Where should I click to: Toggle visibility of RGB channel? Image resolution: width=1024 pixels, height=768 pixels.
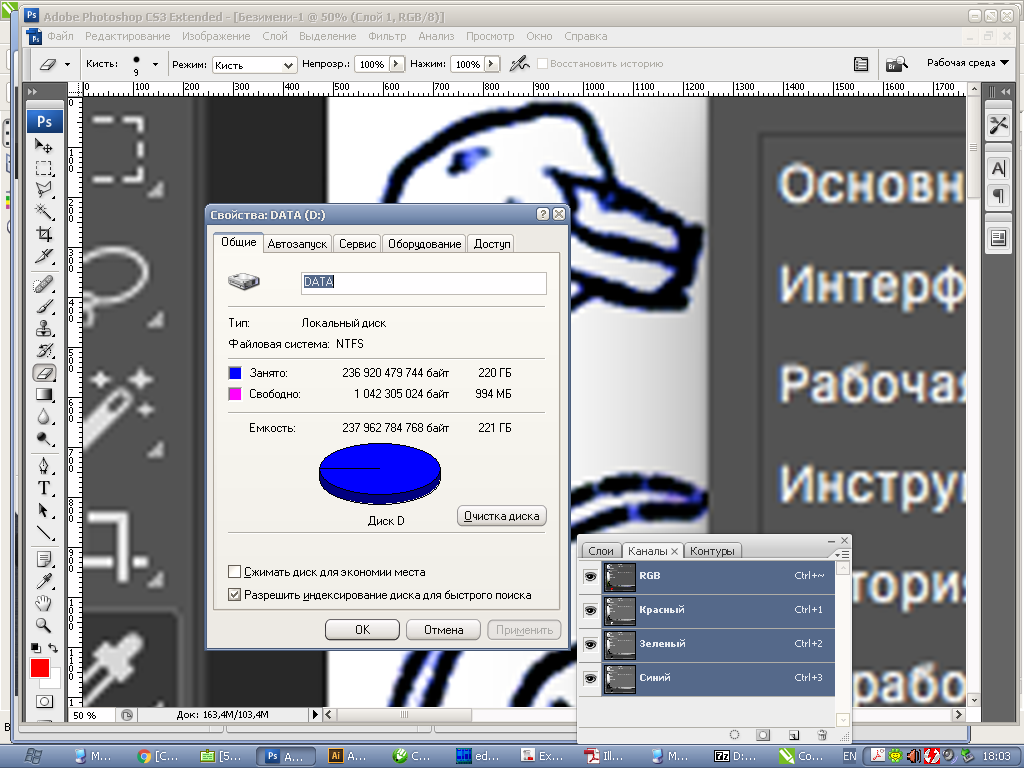tap(590, 577)
